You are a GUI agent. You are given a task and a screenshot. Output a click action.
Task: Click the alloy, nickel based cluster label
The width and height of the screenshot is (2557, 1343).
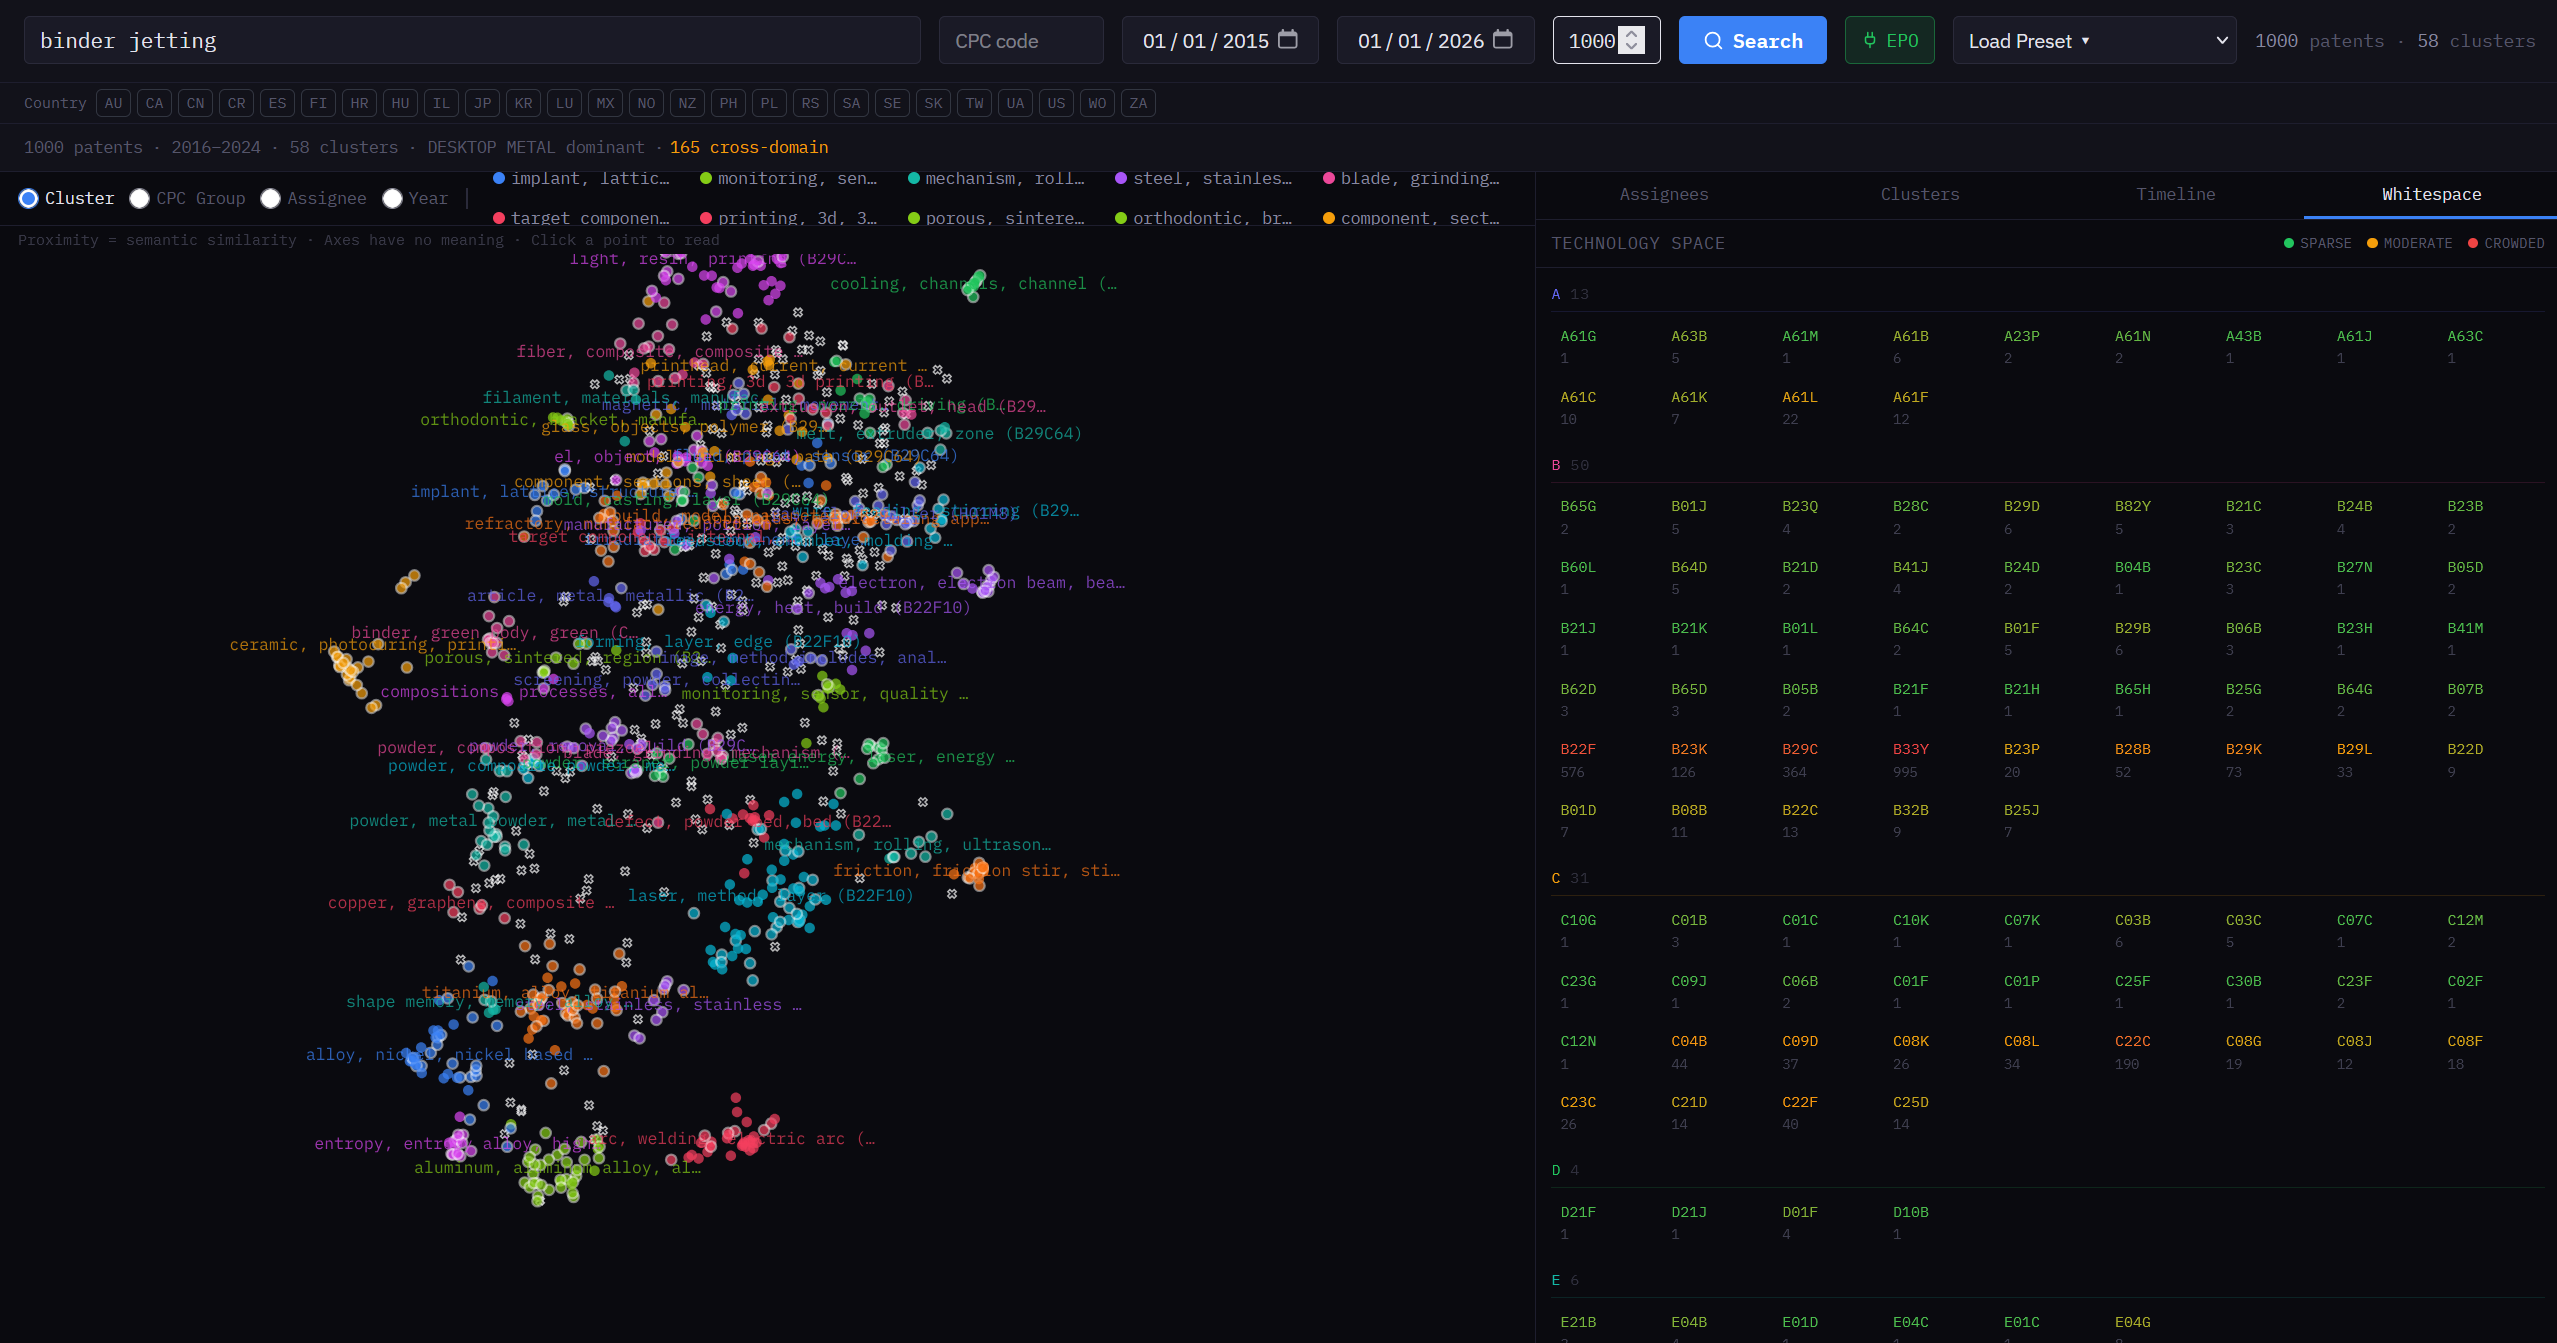click(449, 1055)
